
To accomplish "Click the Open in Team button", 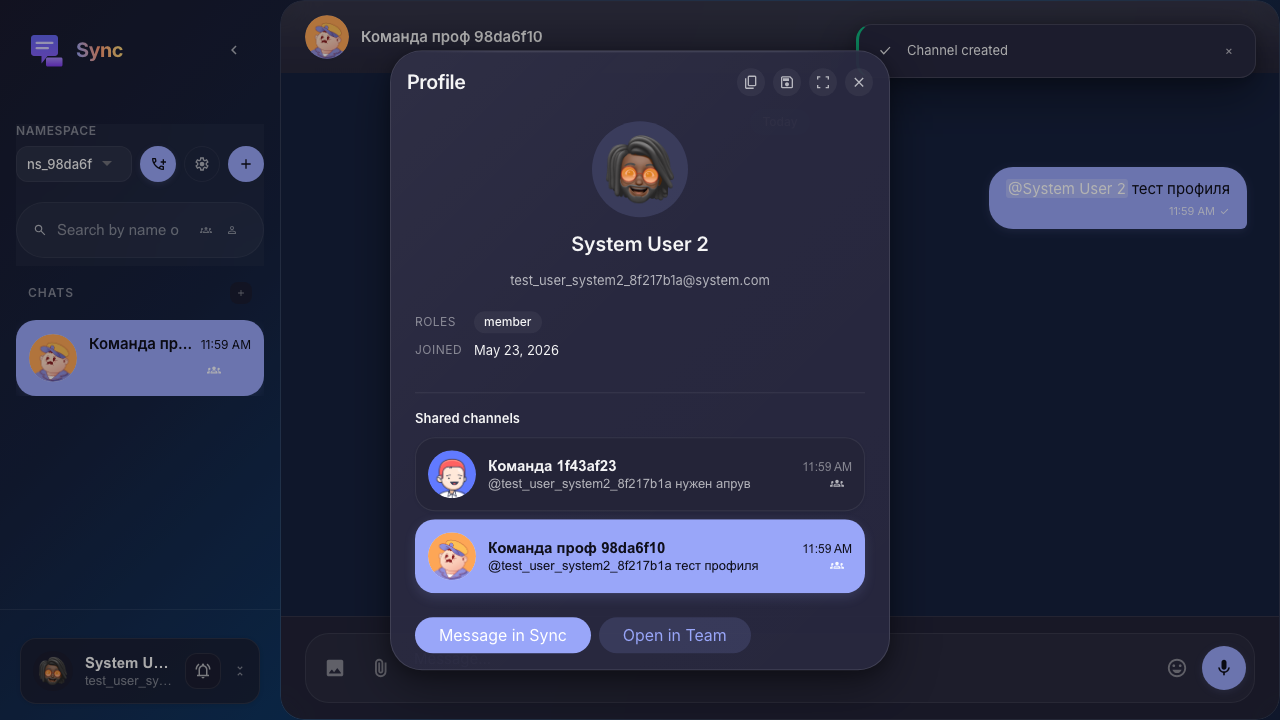I will point(675,635).
